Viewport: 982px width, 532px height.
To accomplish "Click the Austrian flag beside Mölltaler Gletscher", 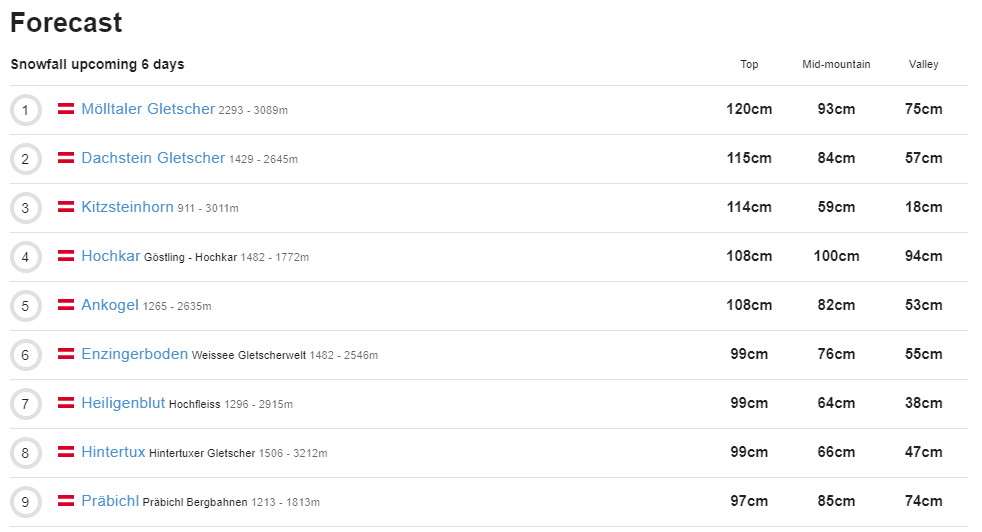I will pos(66,109).
